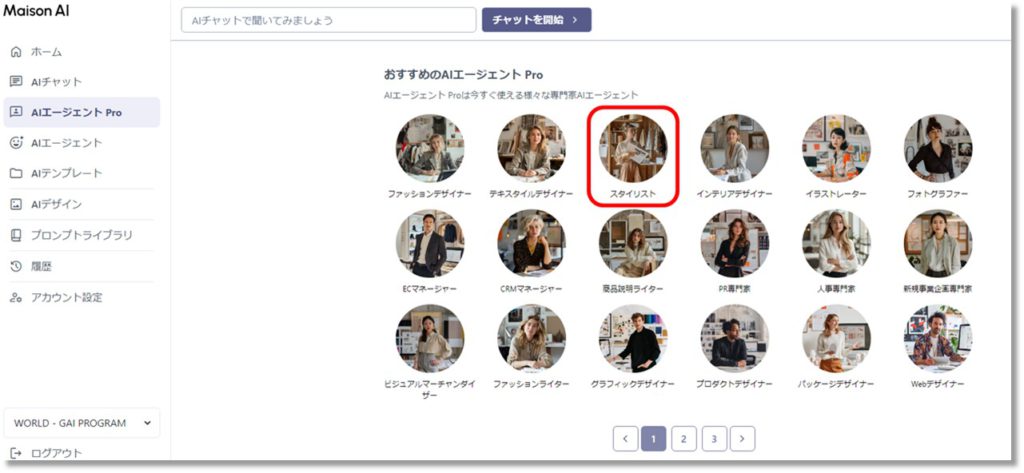The width and height of the screenshot is (1024, 473).
Task: Jump to page 3 of agents
Action: coord(713,438)
